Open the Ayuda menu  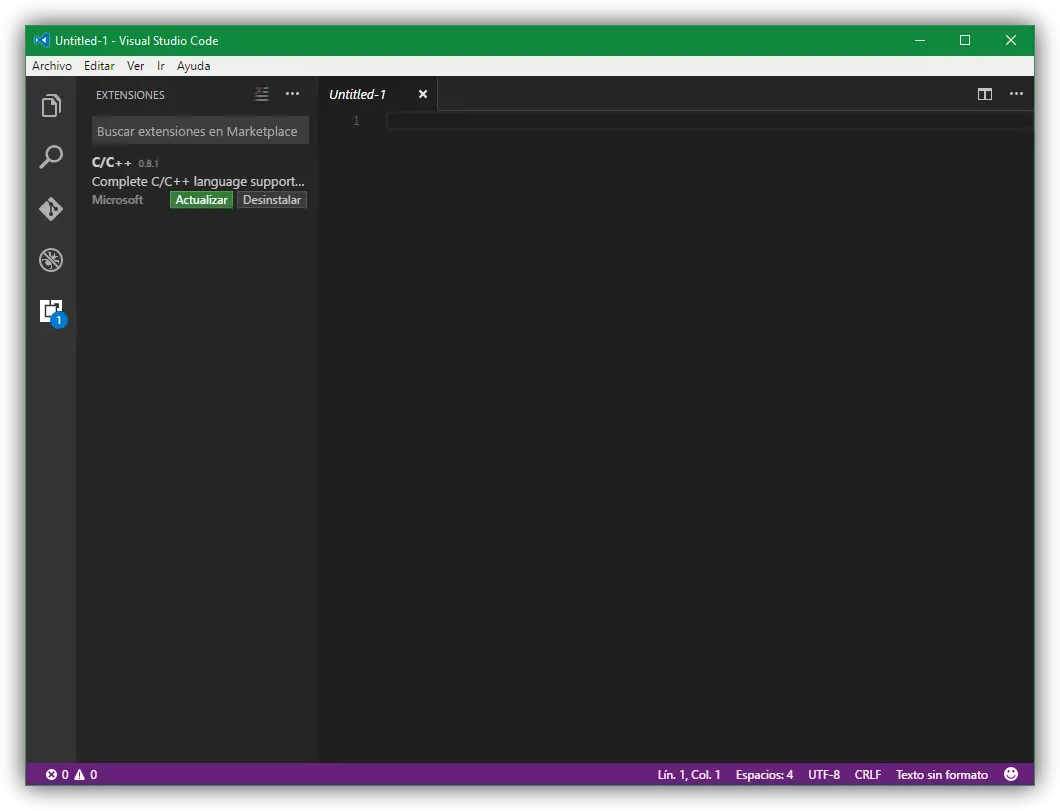click(193, 66)
